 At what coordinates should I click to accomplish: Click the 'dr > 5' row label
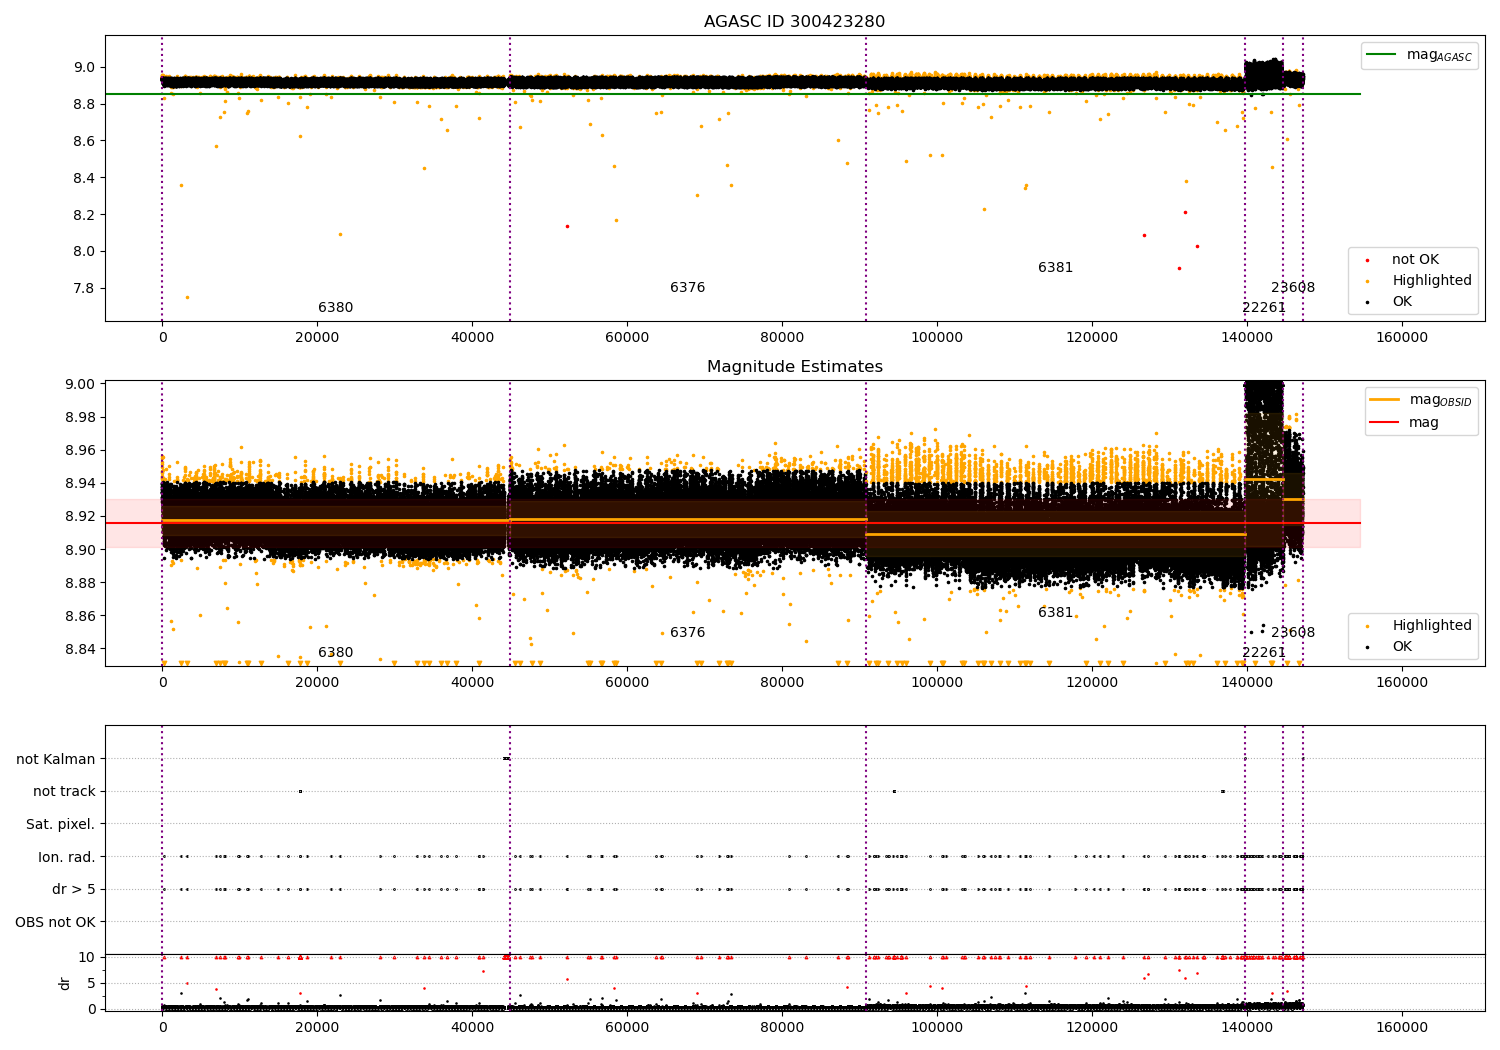point(74,890)
